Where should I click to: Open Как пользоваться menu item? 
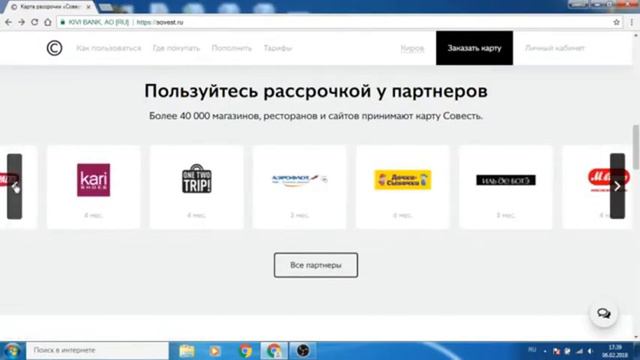[x=109, y=48]
